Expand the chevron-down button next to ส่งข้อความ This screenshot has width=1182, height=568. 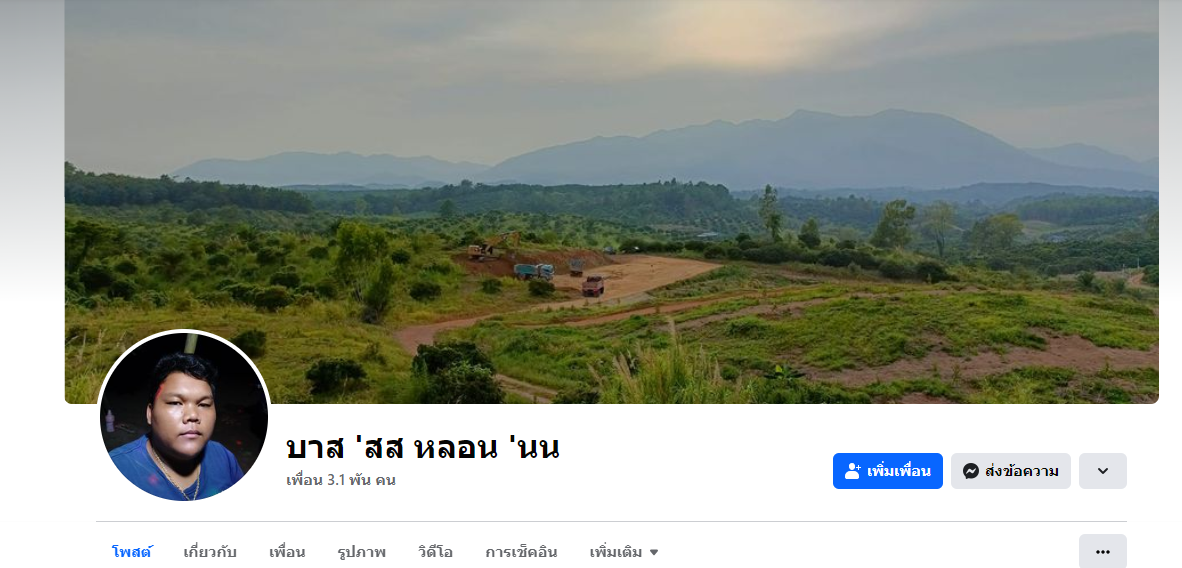pyautogui.click(x=1103, y=471)
